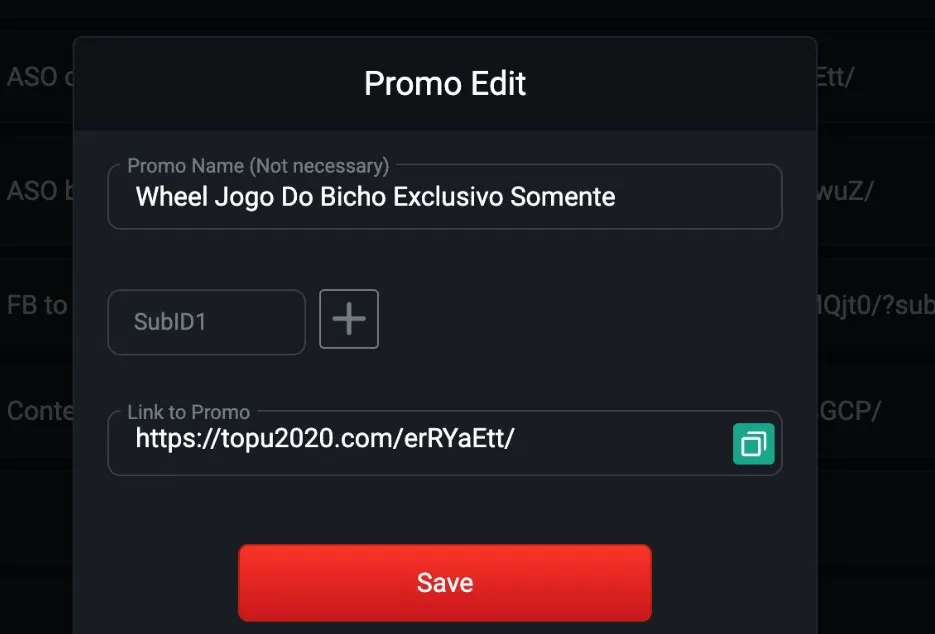This screenshot has height=634, width=935.
Task: Click the word "Somente" in promo name
Action: pyautogui.click(x=563, y=197)
